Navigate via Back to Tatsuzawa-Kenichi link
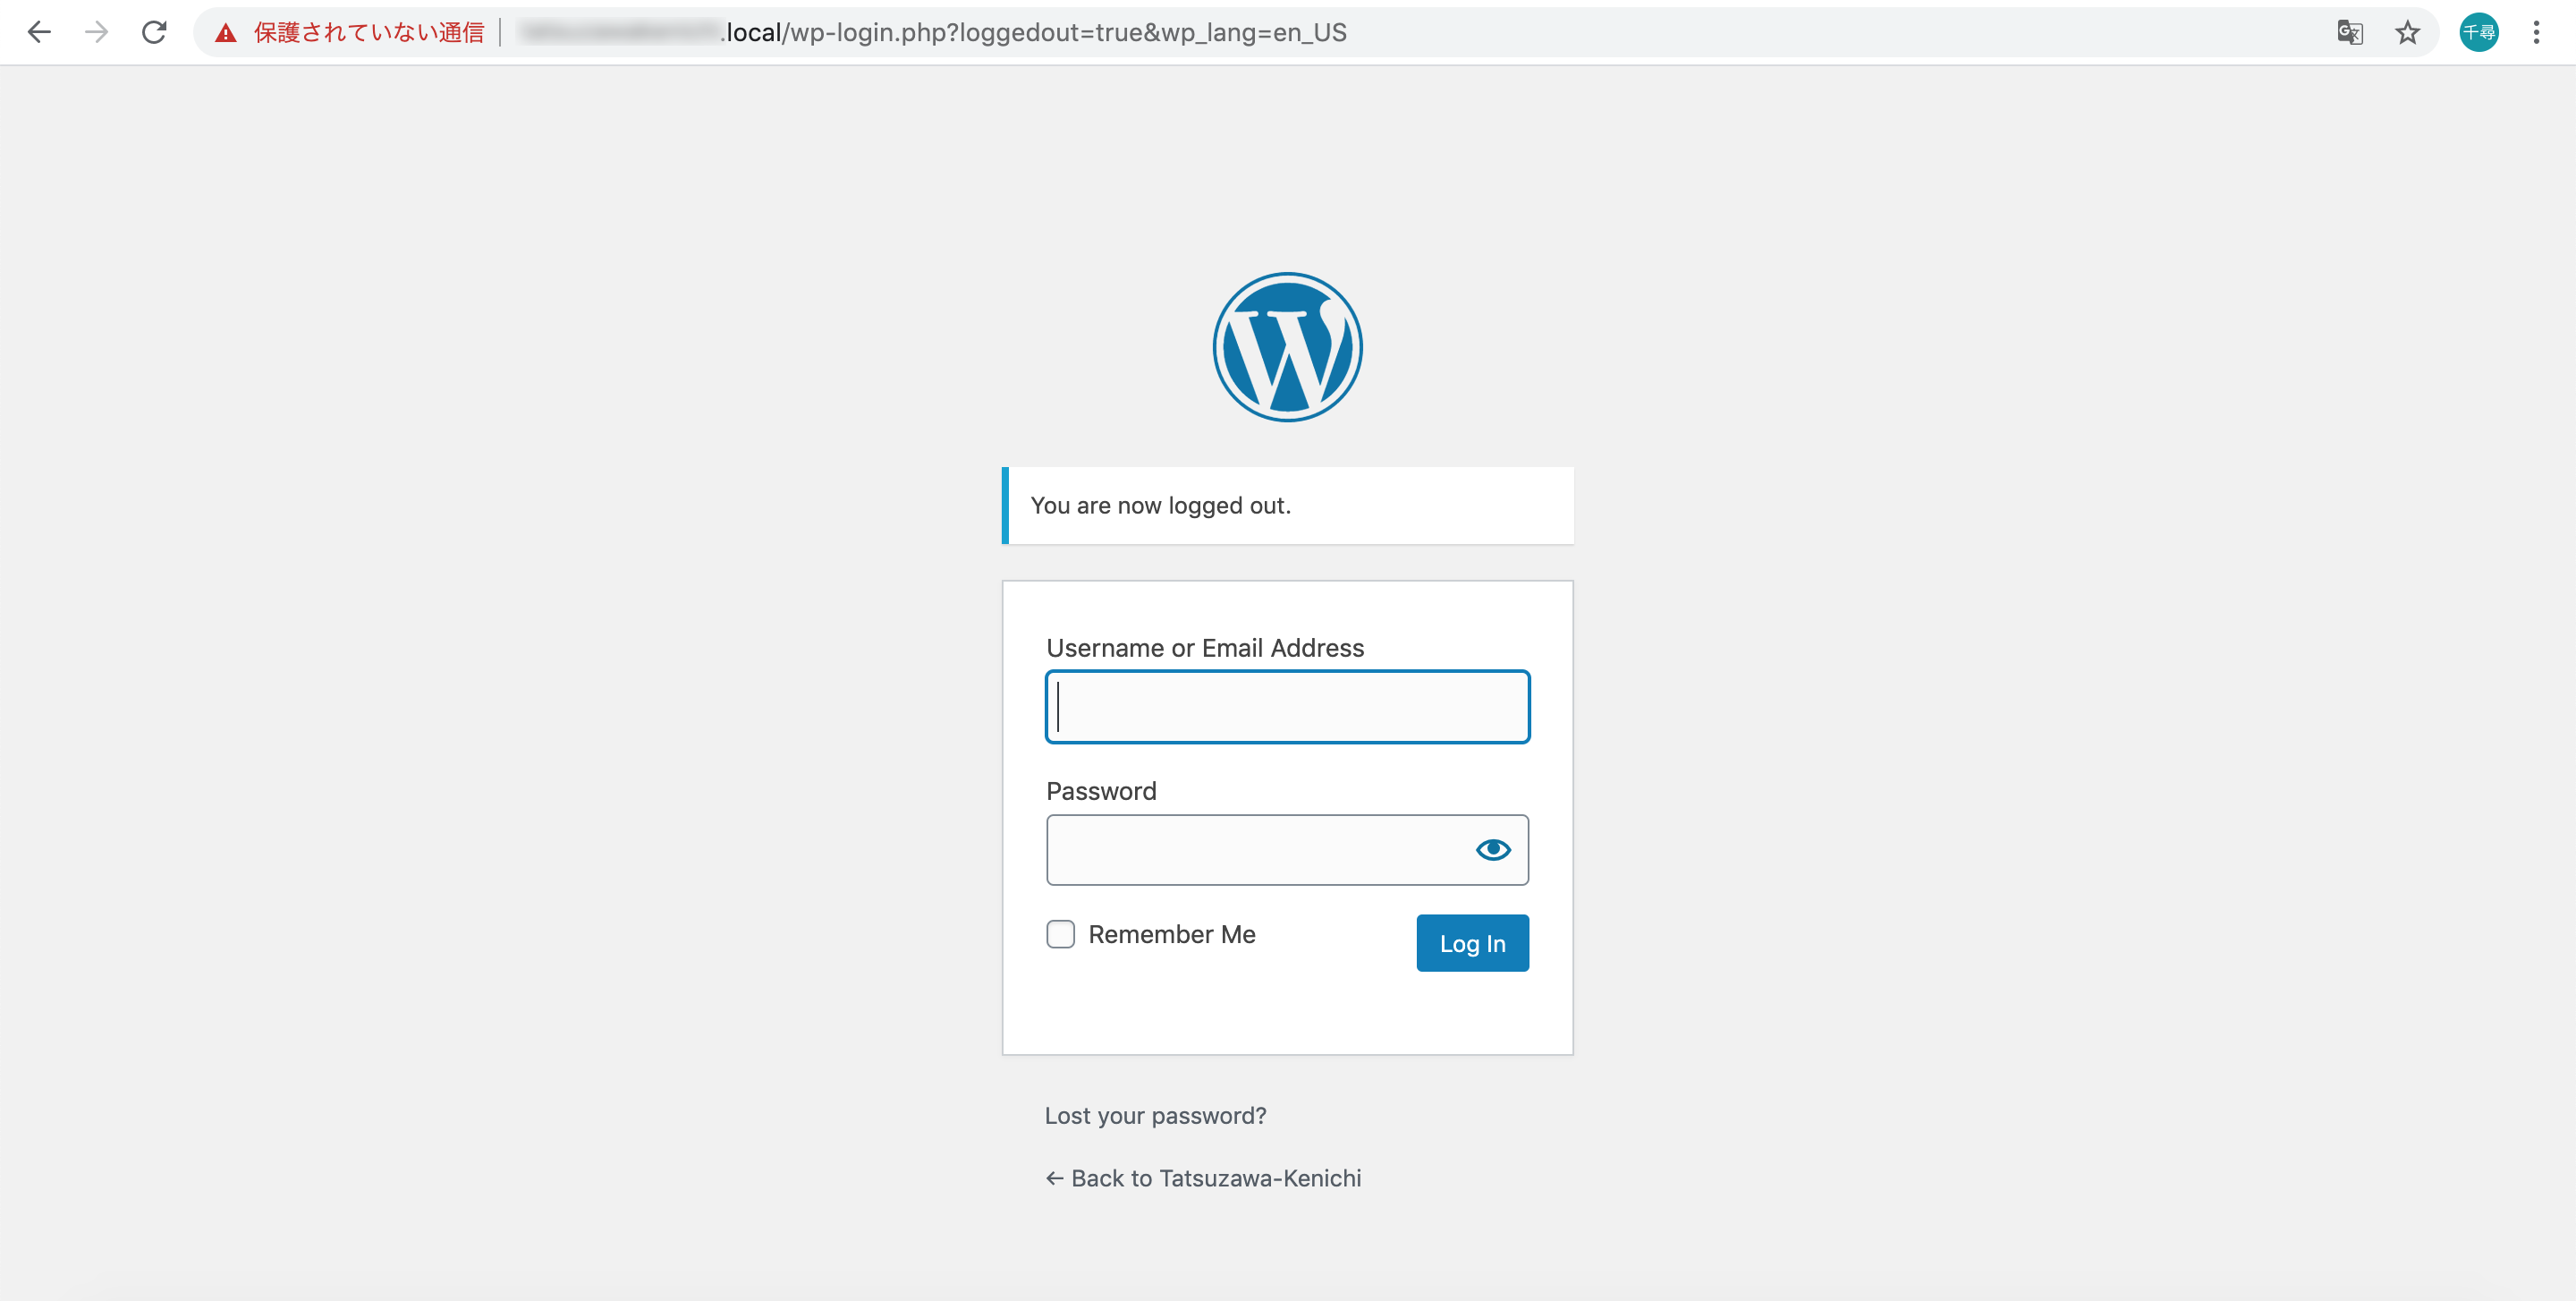Screen dimensions: 2576x1301 [x=1203, y=1178]
